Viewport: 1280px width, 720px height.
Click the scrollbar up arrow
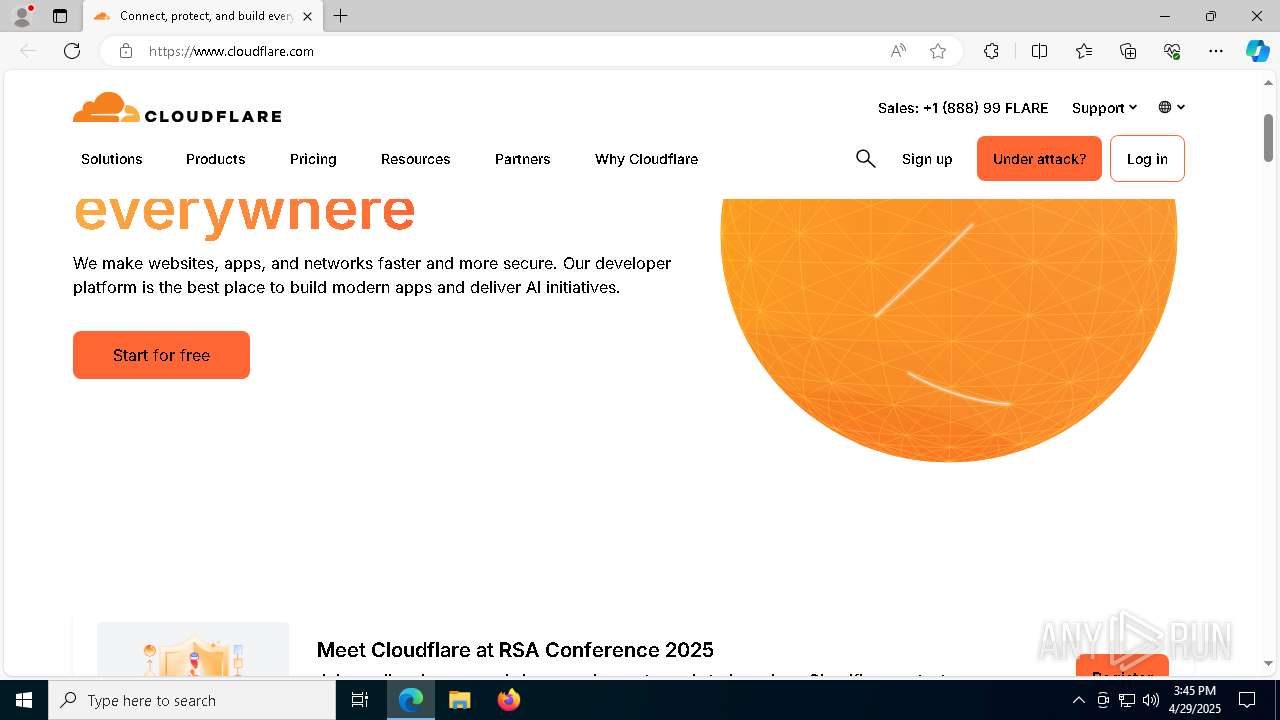tap(1268, 83)
